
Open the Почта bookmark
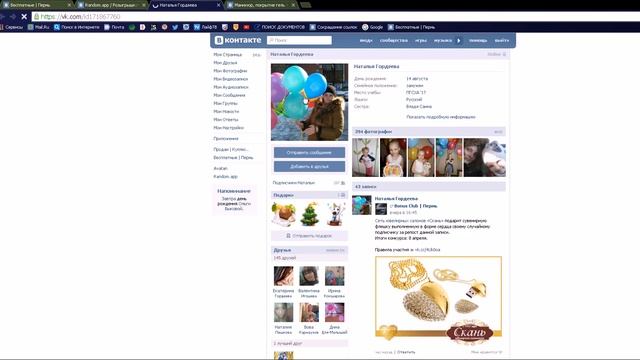click(114, 27)
